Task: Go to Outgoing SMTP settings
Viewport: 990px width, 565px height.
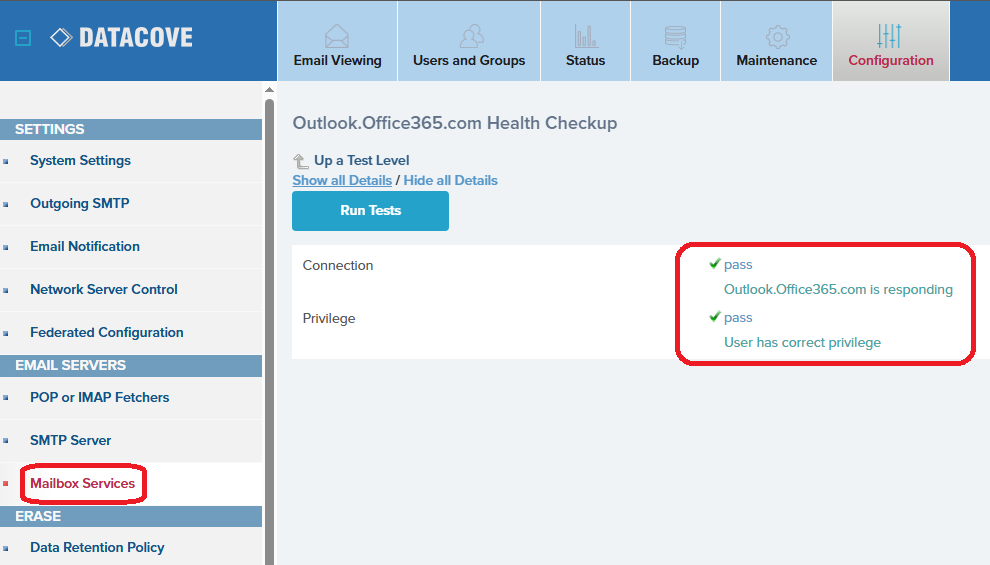Action: (79, 203)
